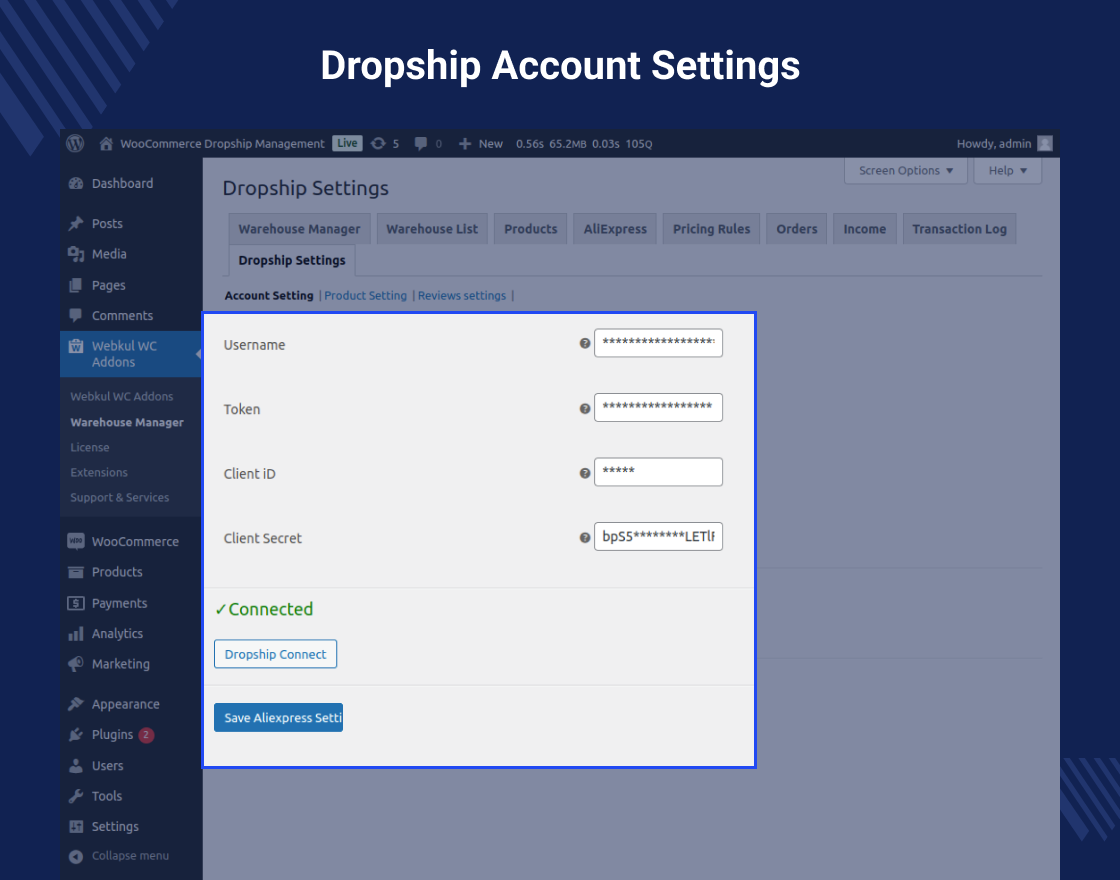The width and height of the screenshot is (1120, 880).
Task: Switch to Warehouse List tab
Action: (x=432, y=229)
